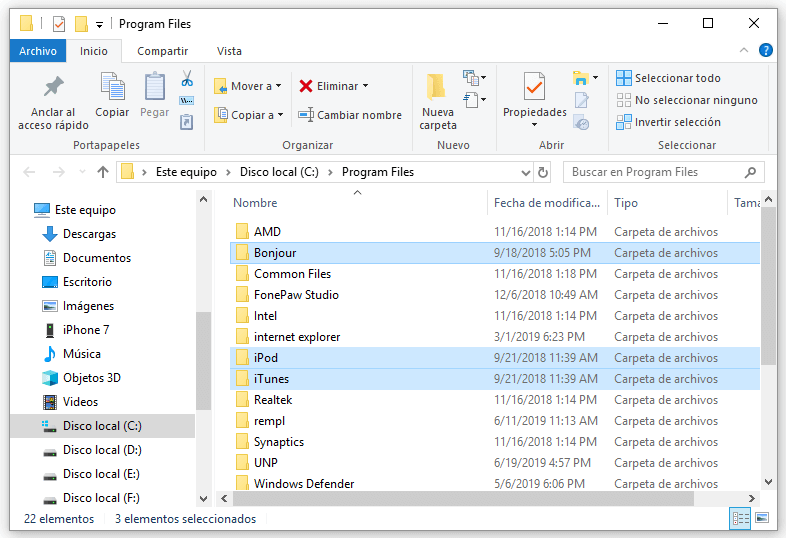
Task: Go up one level with the up arrow
Action: click(x=103, y=172)
